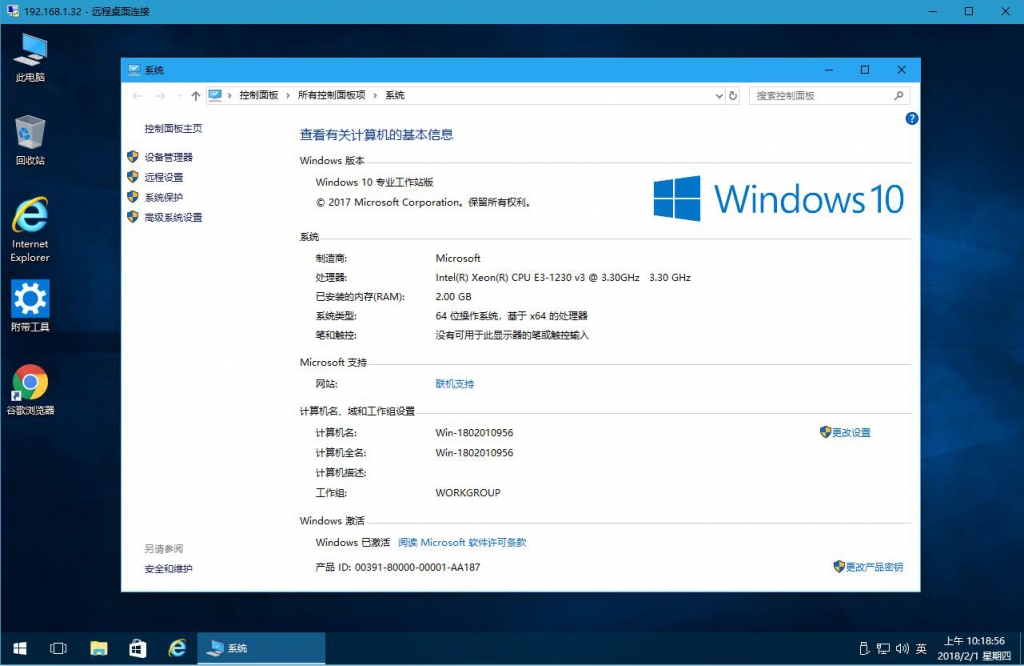
Task: Click the 所有控制面板项 breadcrumb
Action: click(x=332, y=95)
